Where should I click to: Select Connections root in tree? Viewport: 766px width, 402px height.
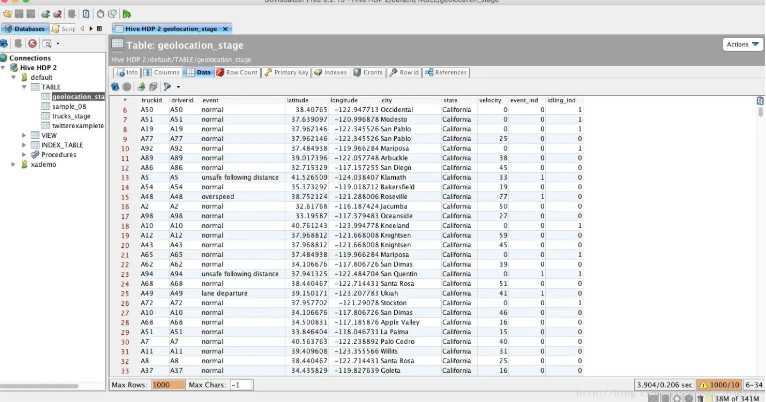30,58
